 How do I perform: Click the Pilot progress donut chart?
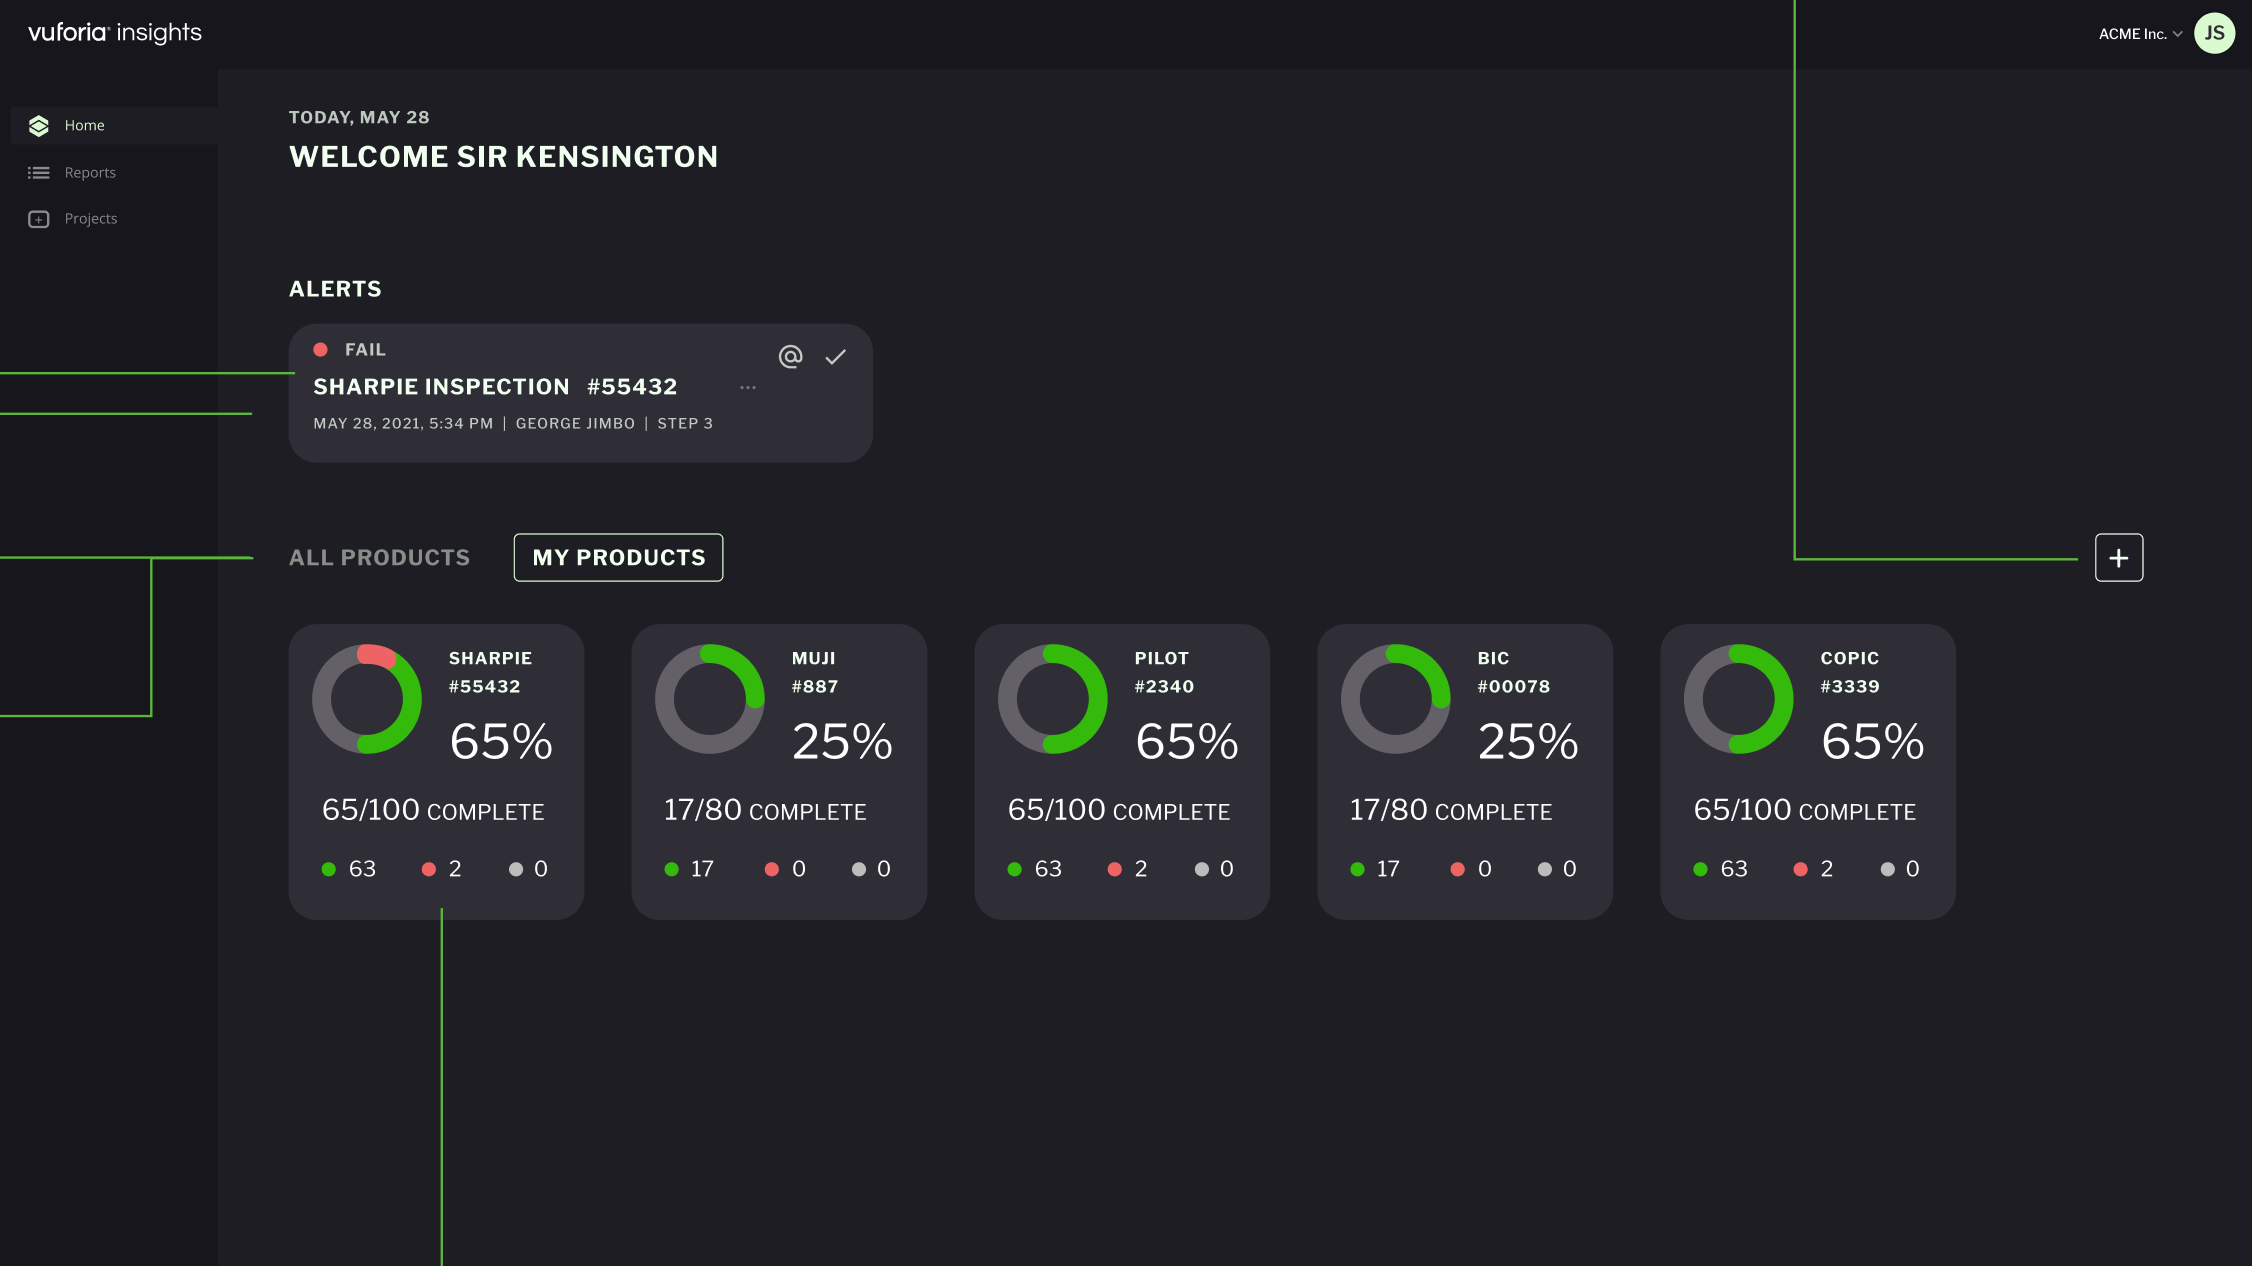[1053, 699]
